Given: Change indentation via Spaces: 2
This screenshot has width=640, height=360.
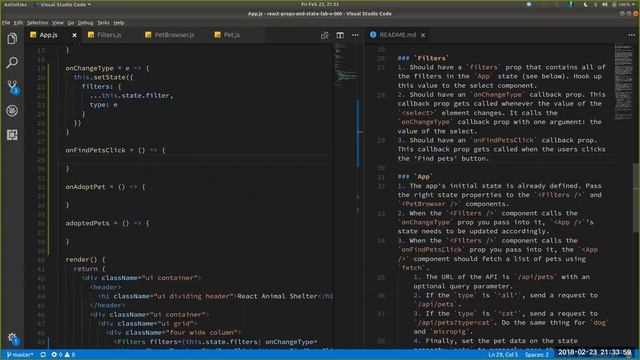Looking at the screenshot, I should click(x=537, y=355).
